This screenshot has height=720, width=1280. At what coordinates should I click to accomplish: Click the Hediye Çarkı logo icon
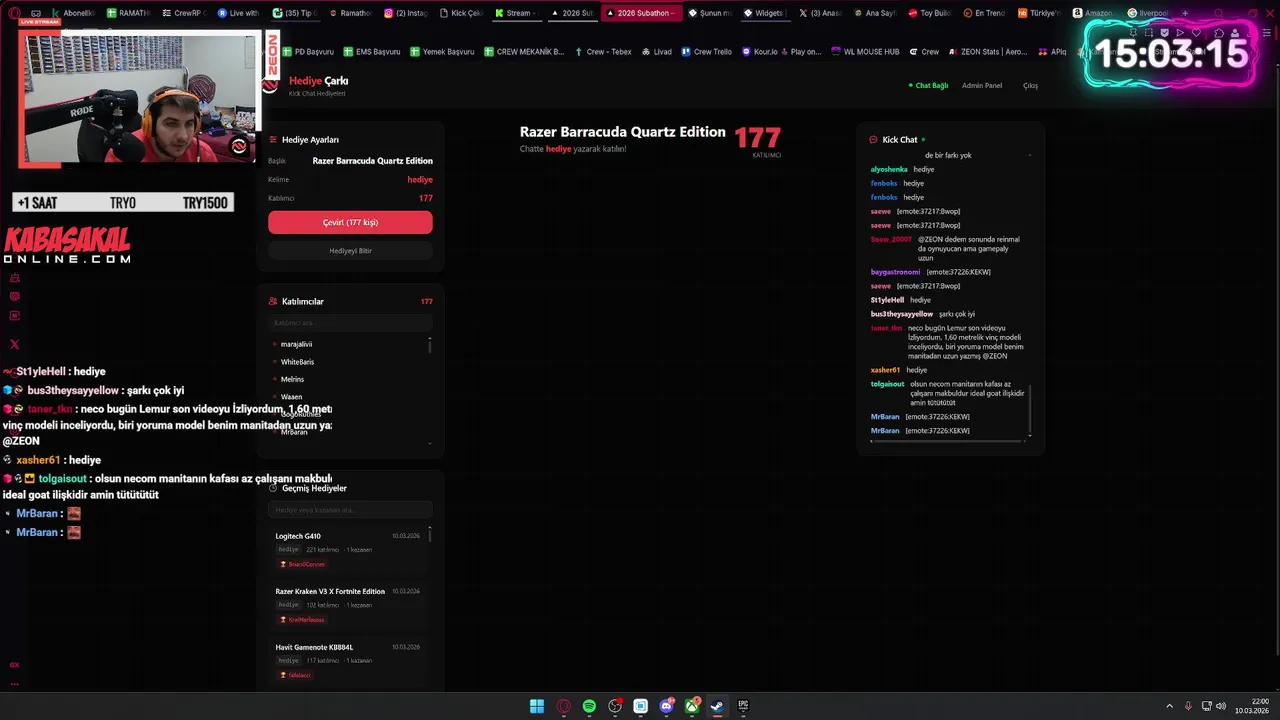(270, 86)
